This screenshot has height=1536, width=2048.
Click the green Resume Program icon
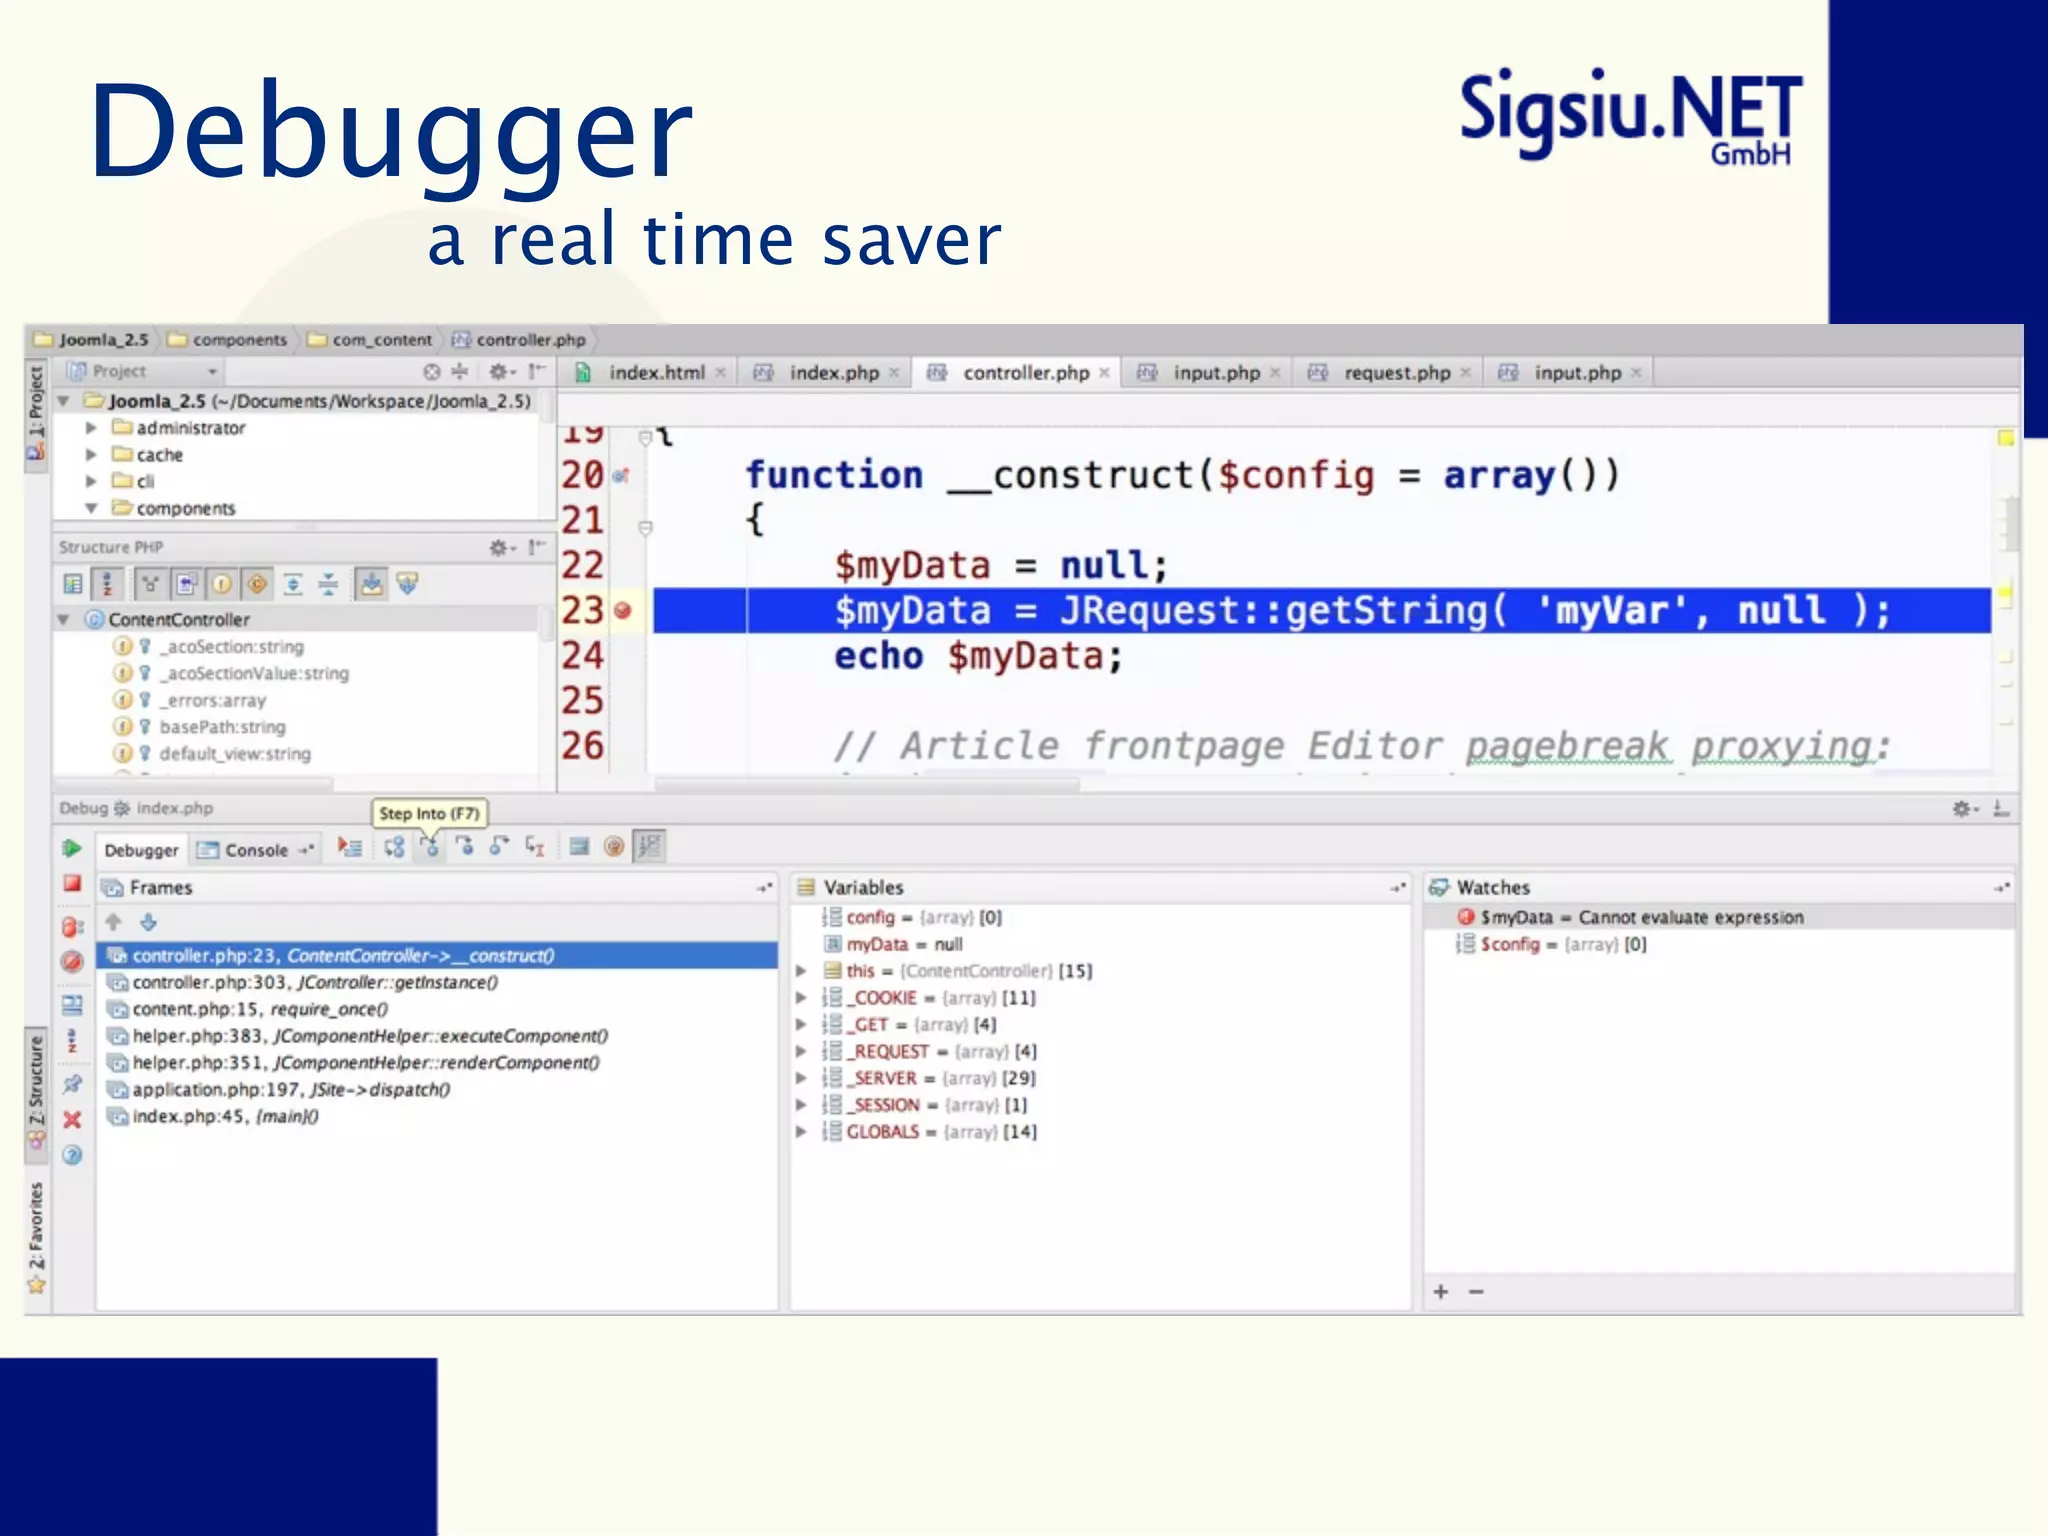tap(71, 848)
